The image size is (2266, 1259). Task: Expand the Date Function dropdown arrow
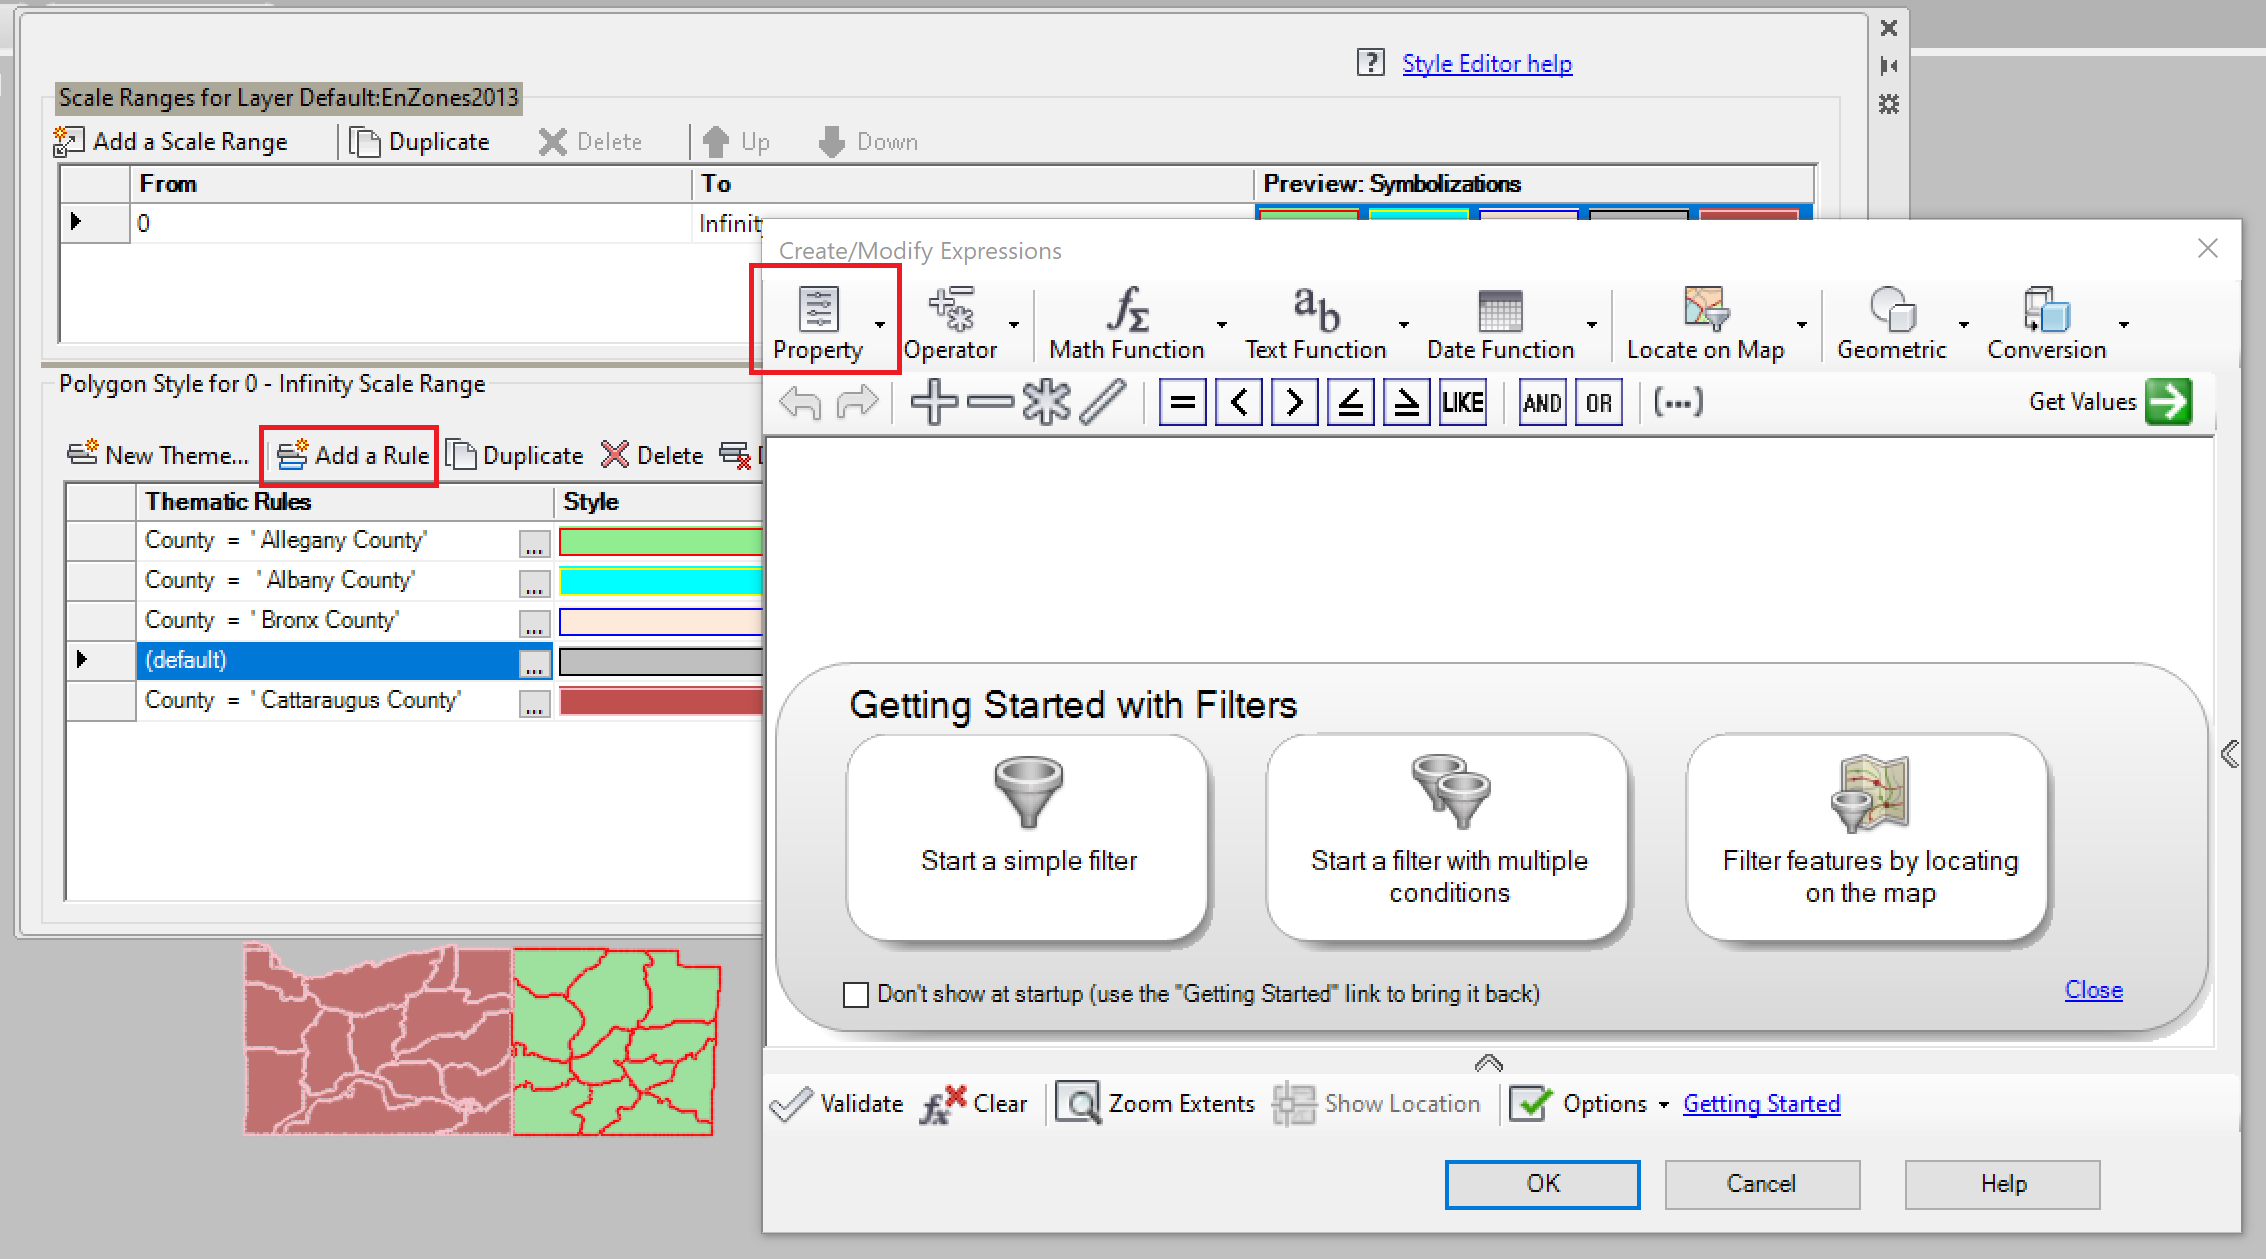[1592, 326]
